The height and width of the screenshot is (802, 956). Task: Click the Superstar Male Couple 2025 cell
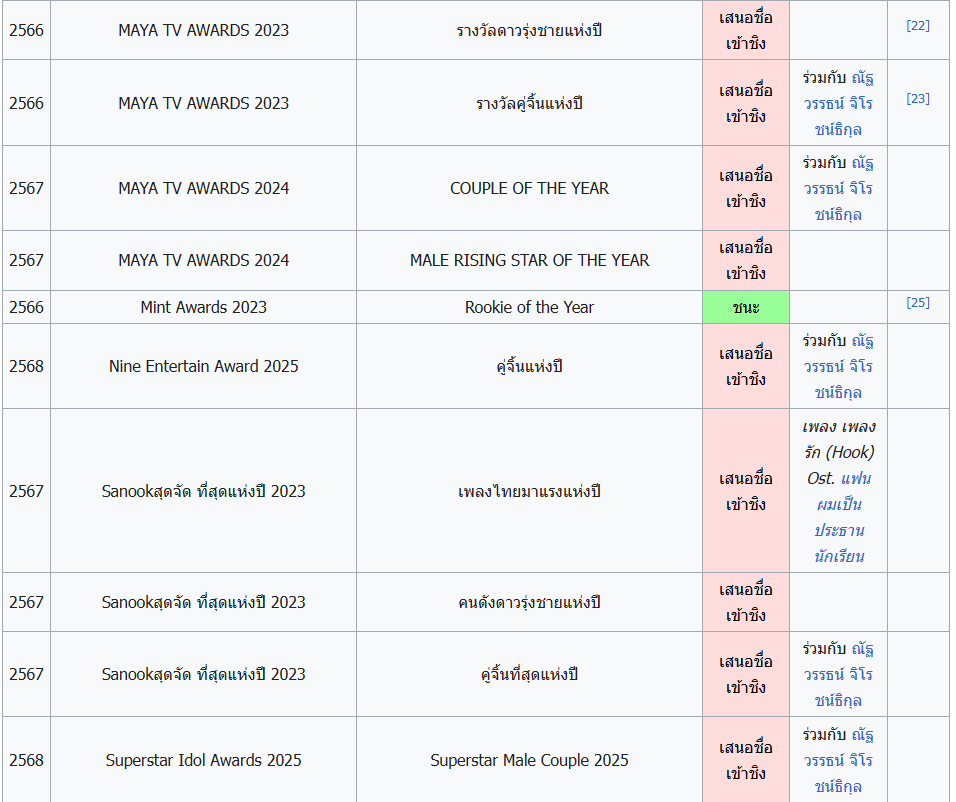529,761
